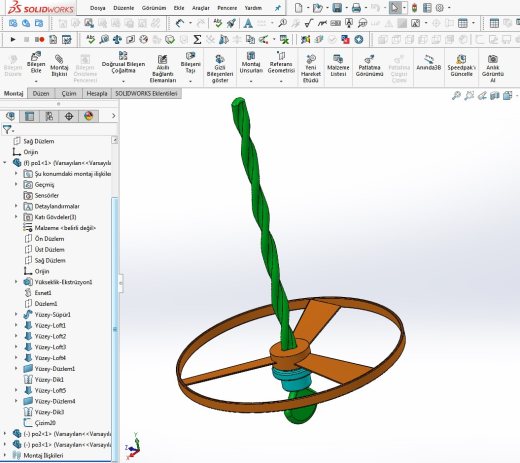Open the filter dropdown in feature tree

pos(8,129)
